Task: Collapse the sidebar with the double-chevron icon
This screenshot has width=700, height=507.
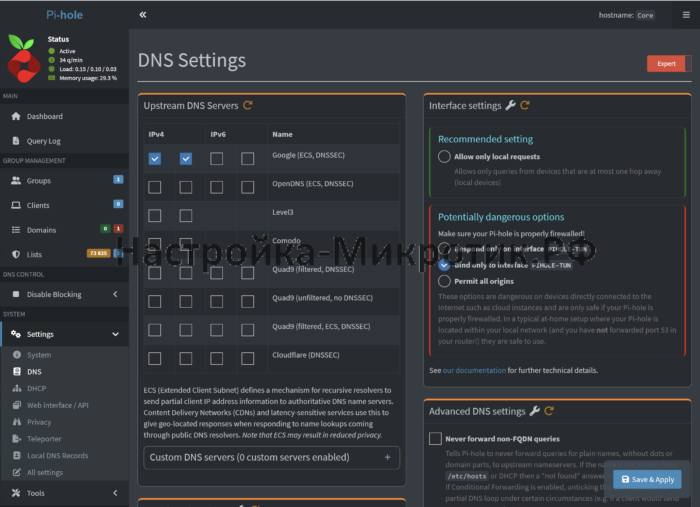Action: pos(142,15)
